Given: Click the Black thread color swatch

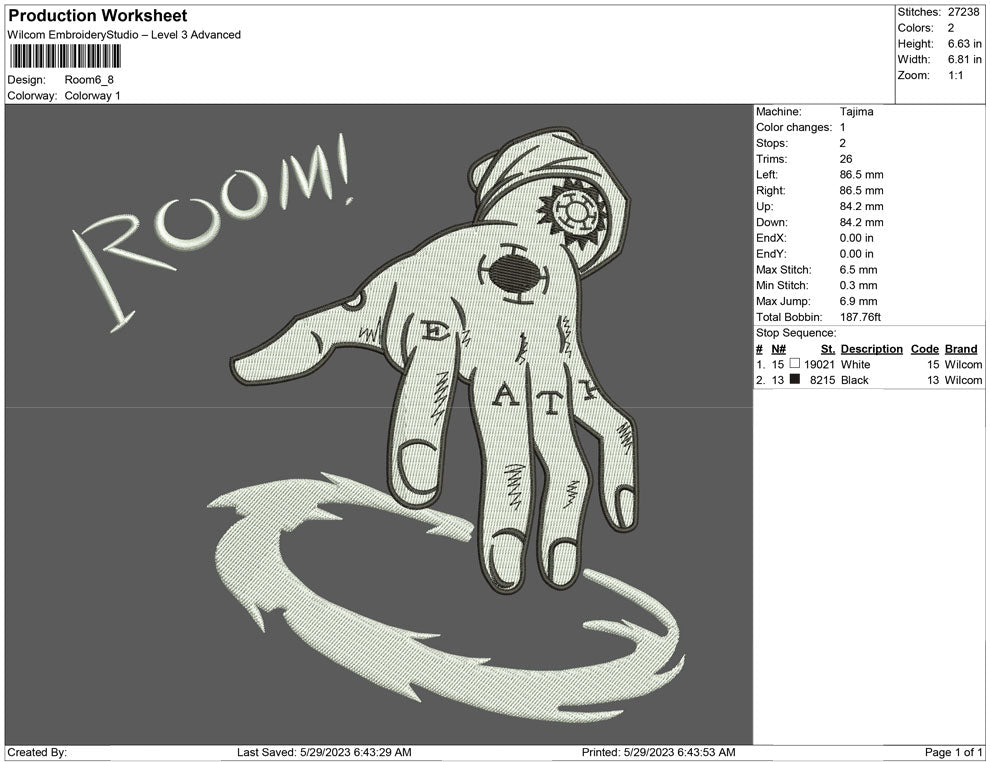Looking at the screenshot, I should (x=795, y=379).
